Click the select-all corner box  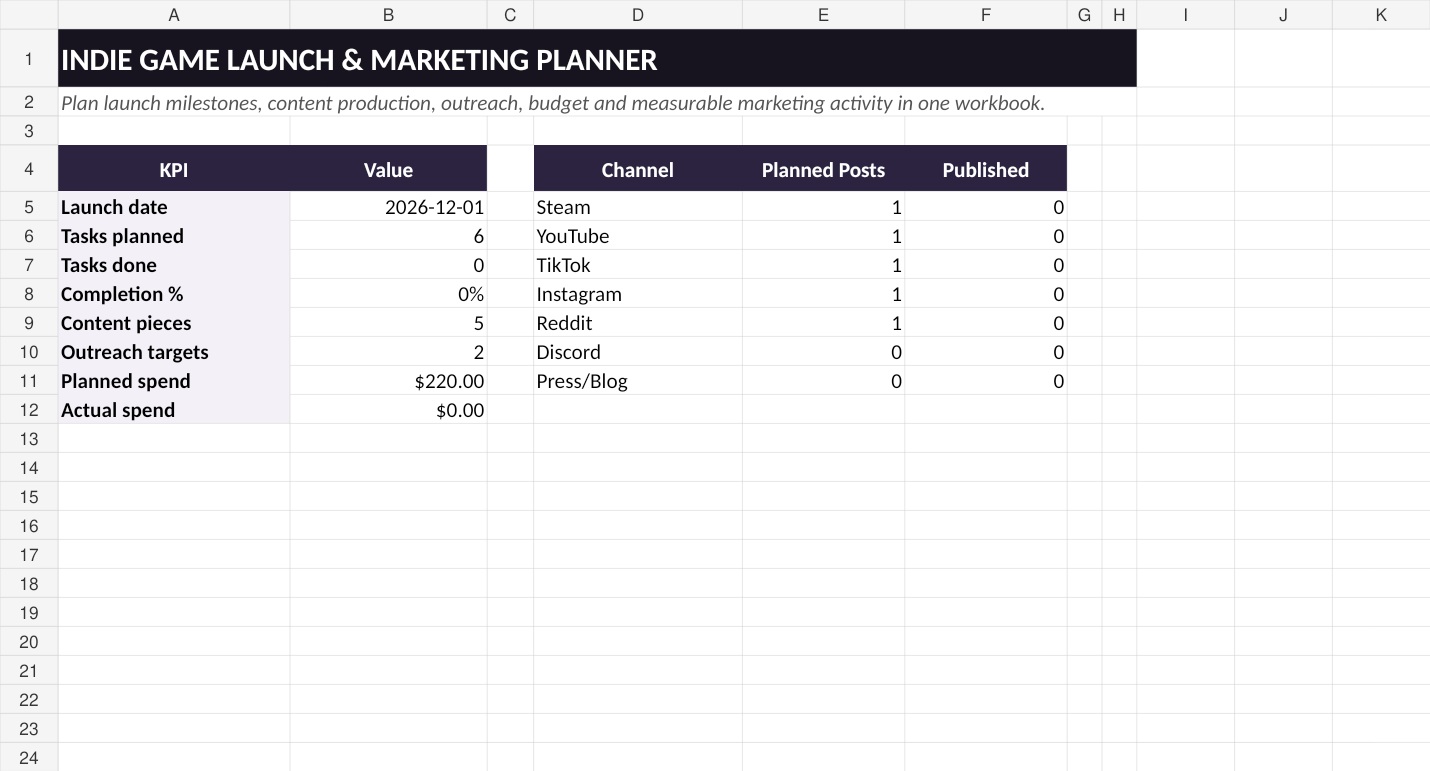[x=29, y=15]
